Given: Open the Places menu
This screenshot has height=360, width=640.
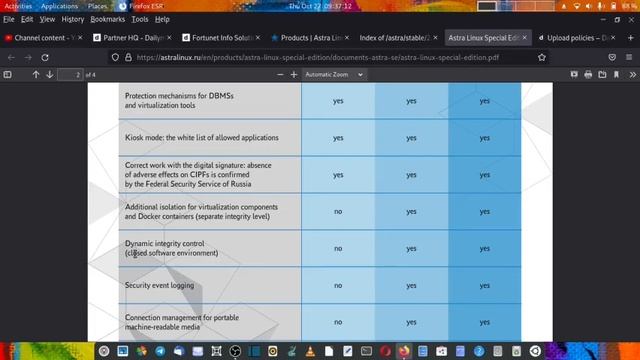Looking at the screenshot, I should (x=97, y=6).
